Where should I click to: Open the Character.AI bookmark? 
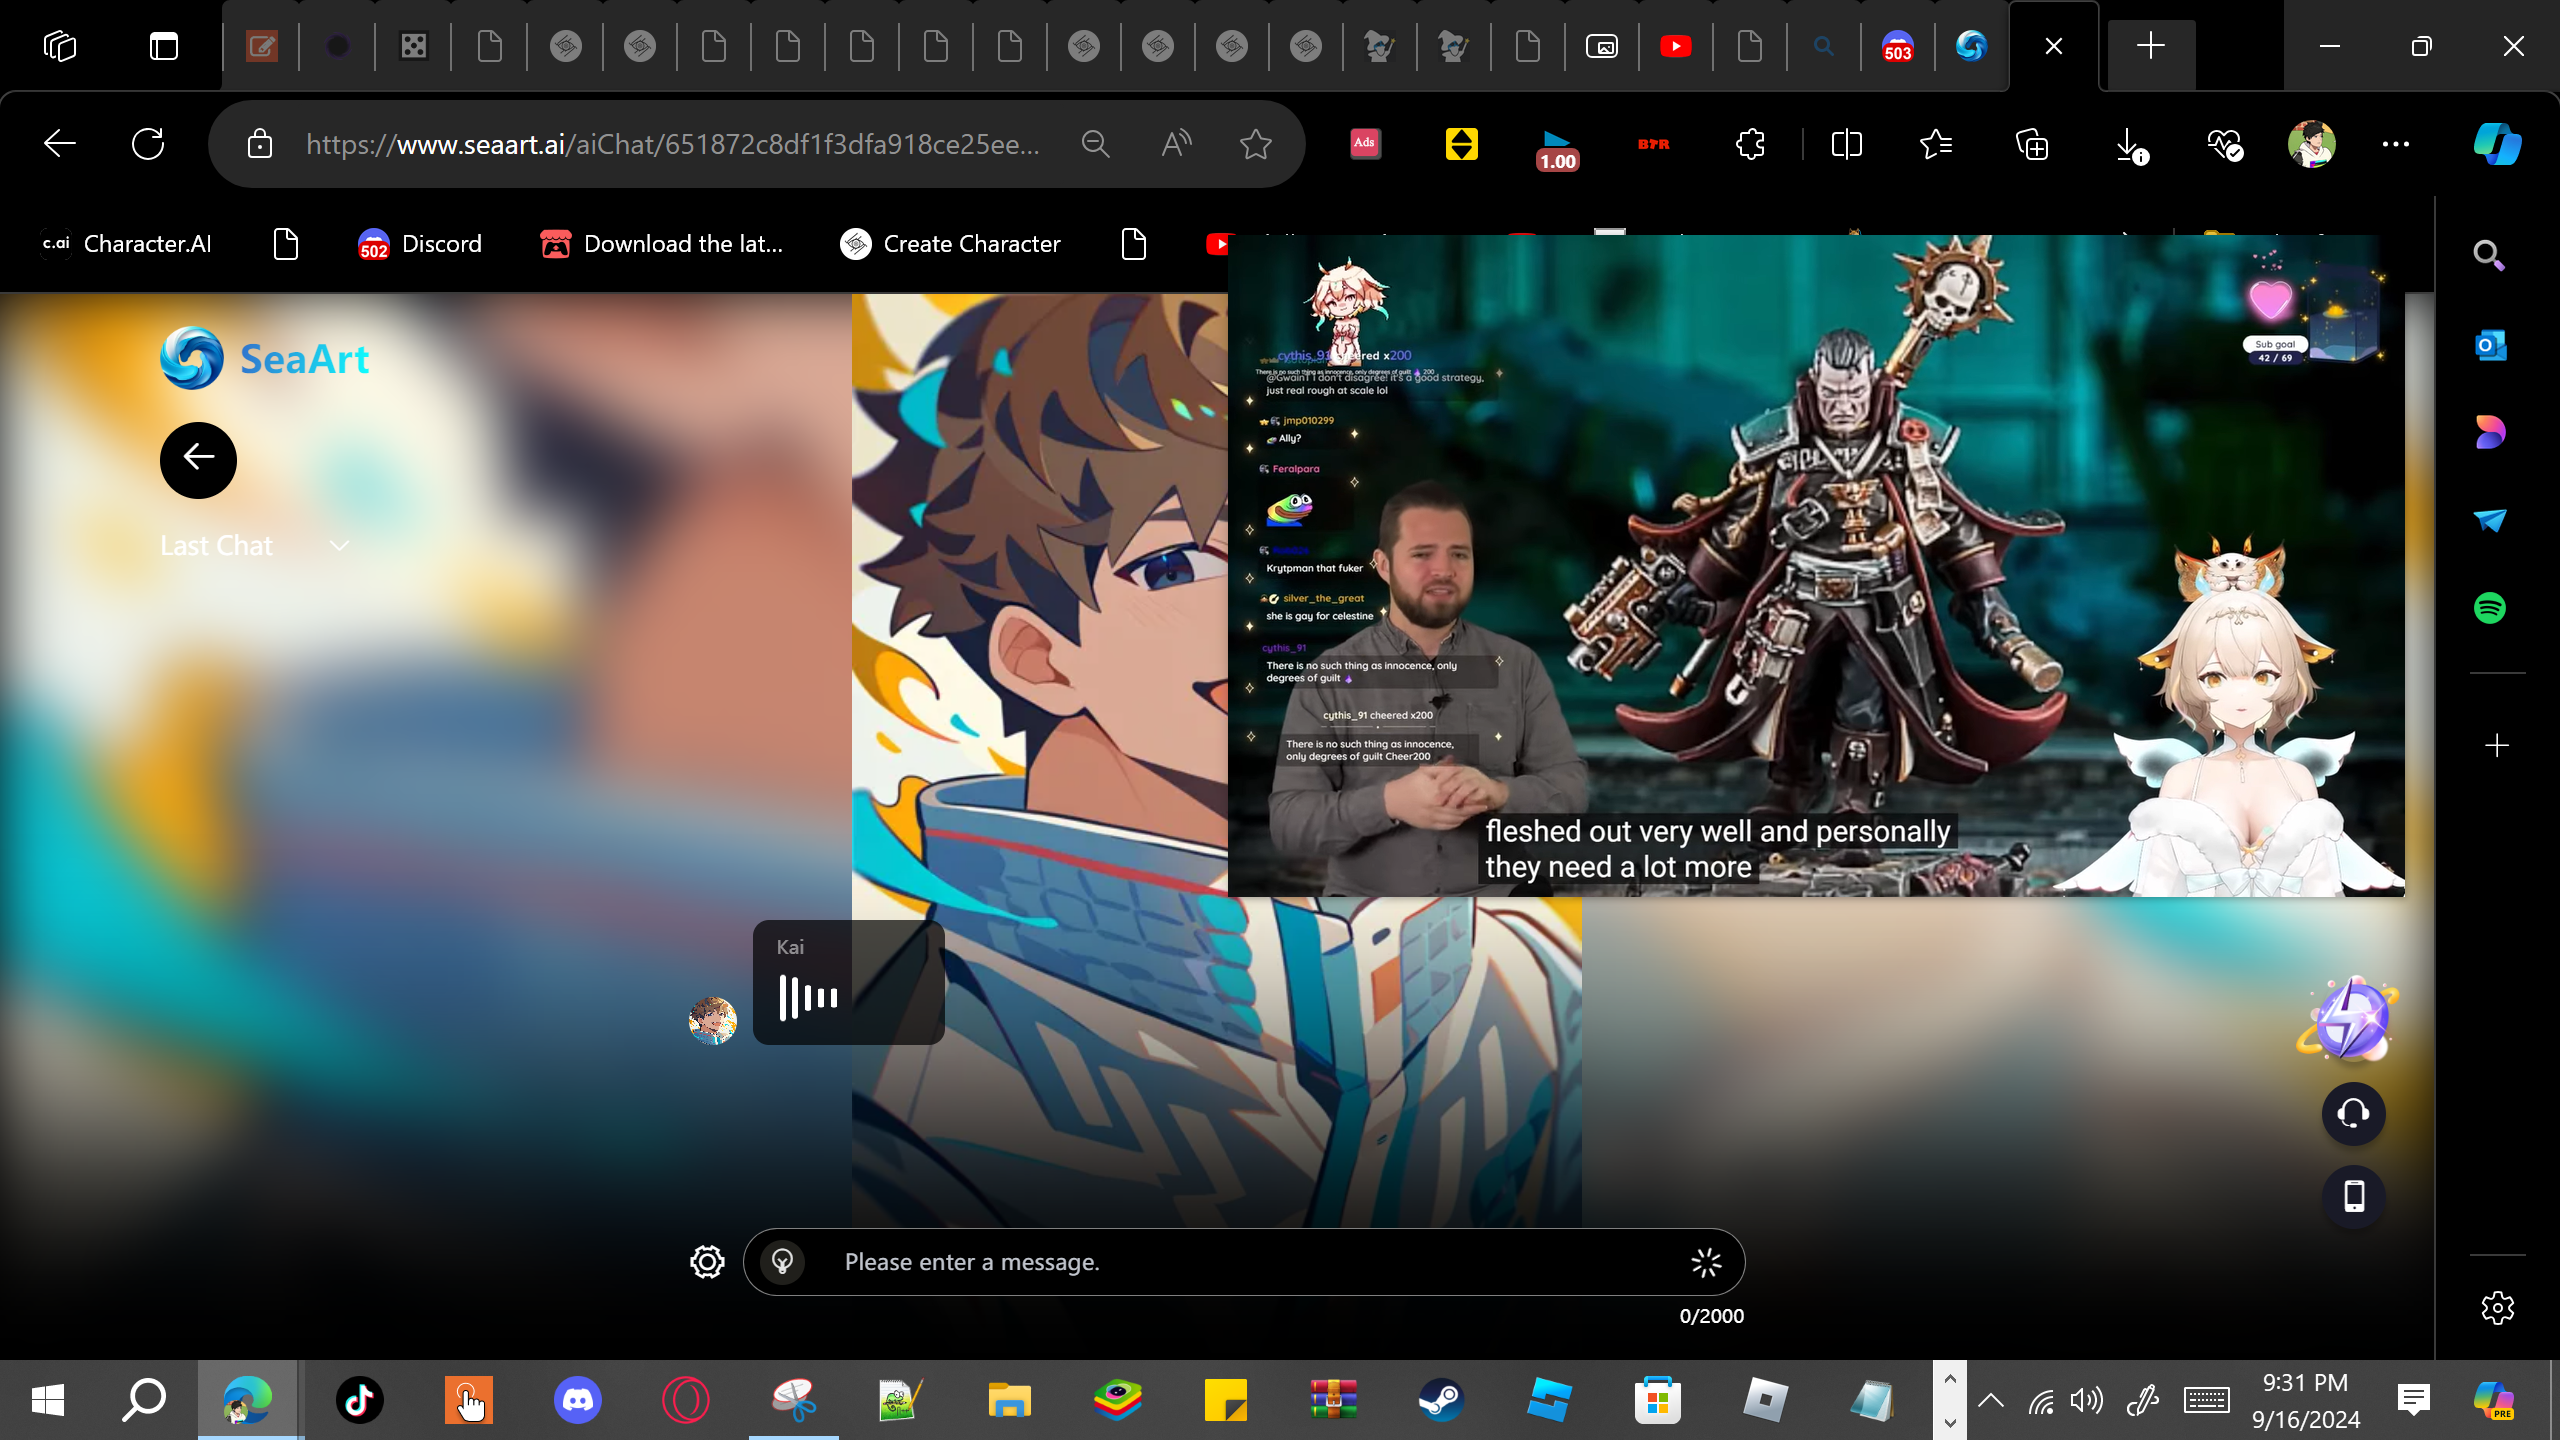(x=126, y=244)
